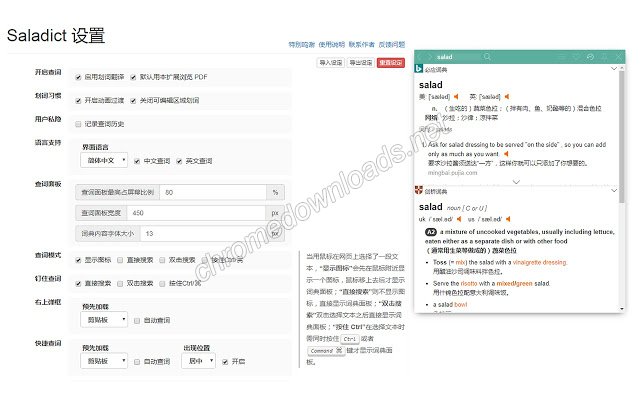Screen dimensions: 640x400
Task: Expand more Bing results with bottom chevron
Action: coord(516,182)
